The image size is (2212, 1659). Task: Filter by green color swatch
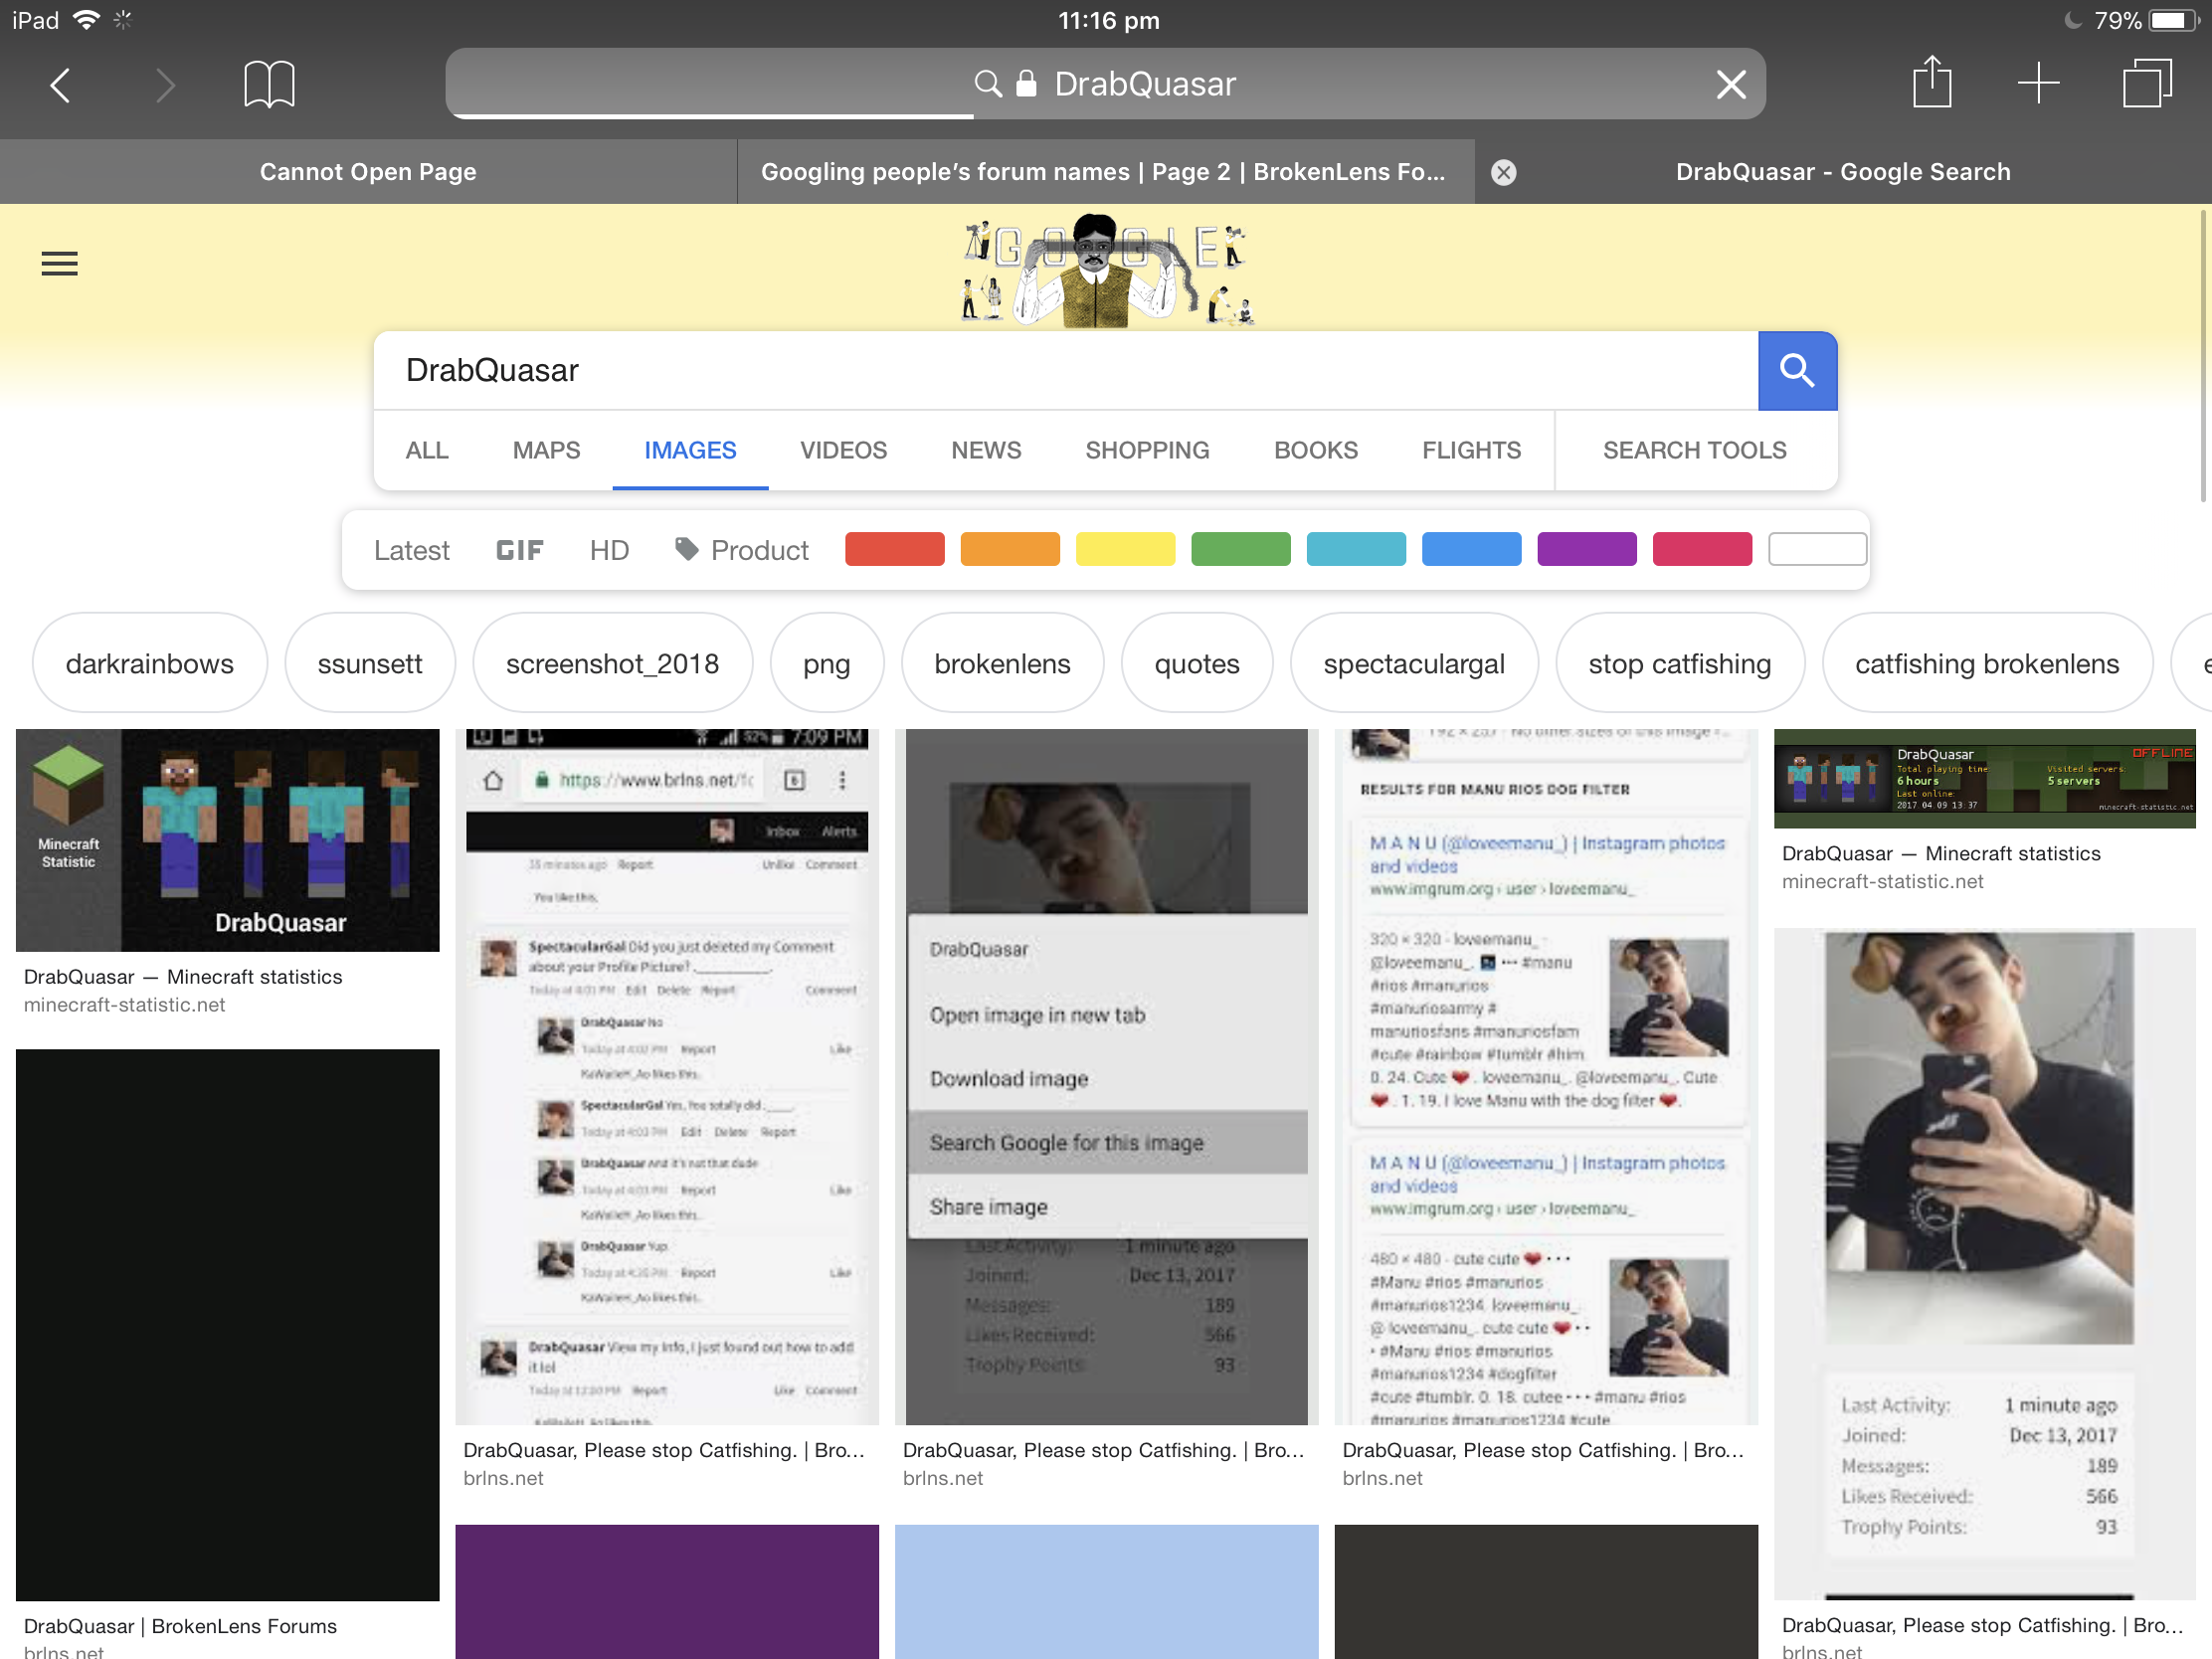point(1240,549)
